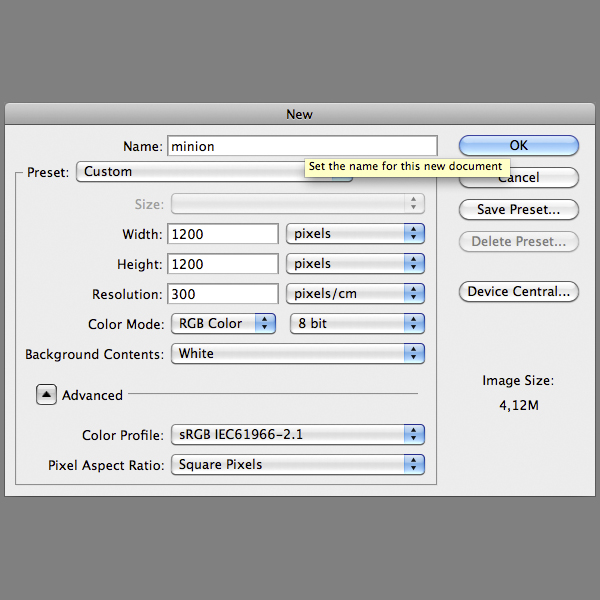Open the Pixel Aspect Ratio dropdown
This screenshot has height=600, width=600.
point(298,464)
